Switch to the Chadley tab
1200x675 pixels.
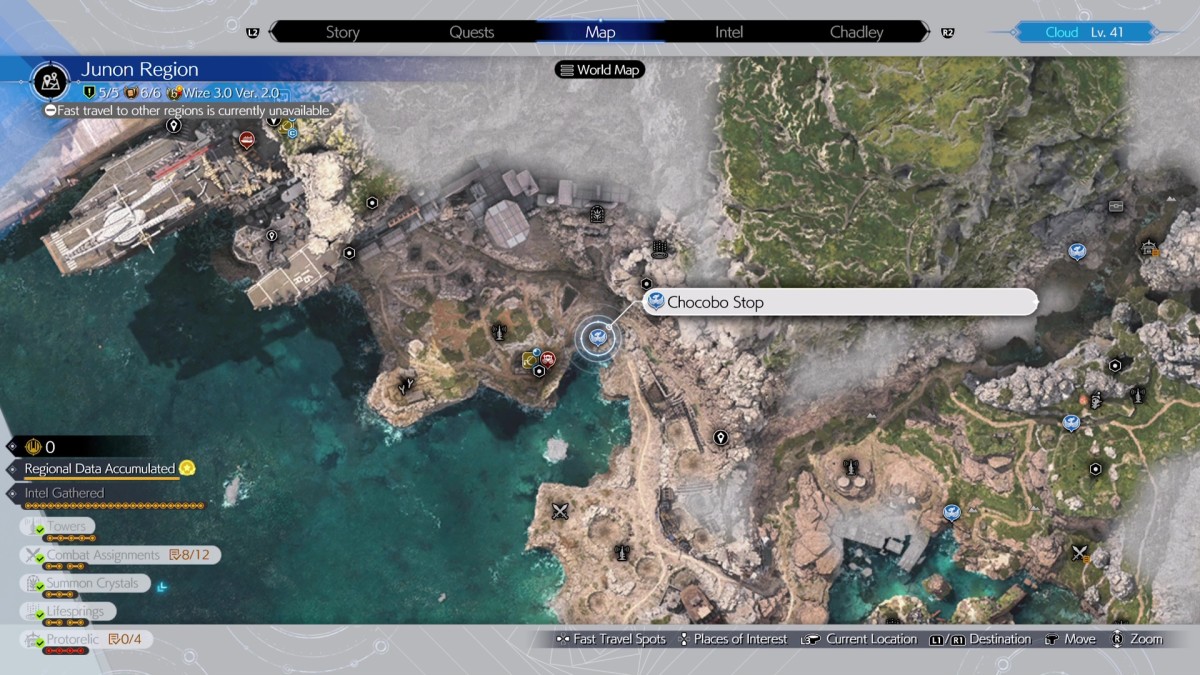857,32
